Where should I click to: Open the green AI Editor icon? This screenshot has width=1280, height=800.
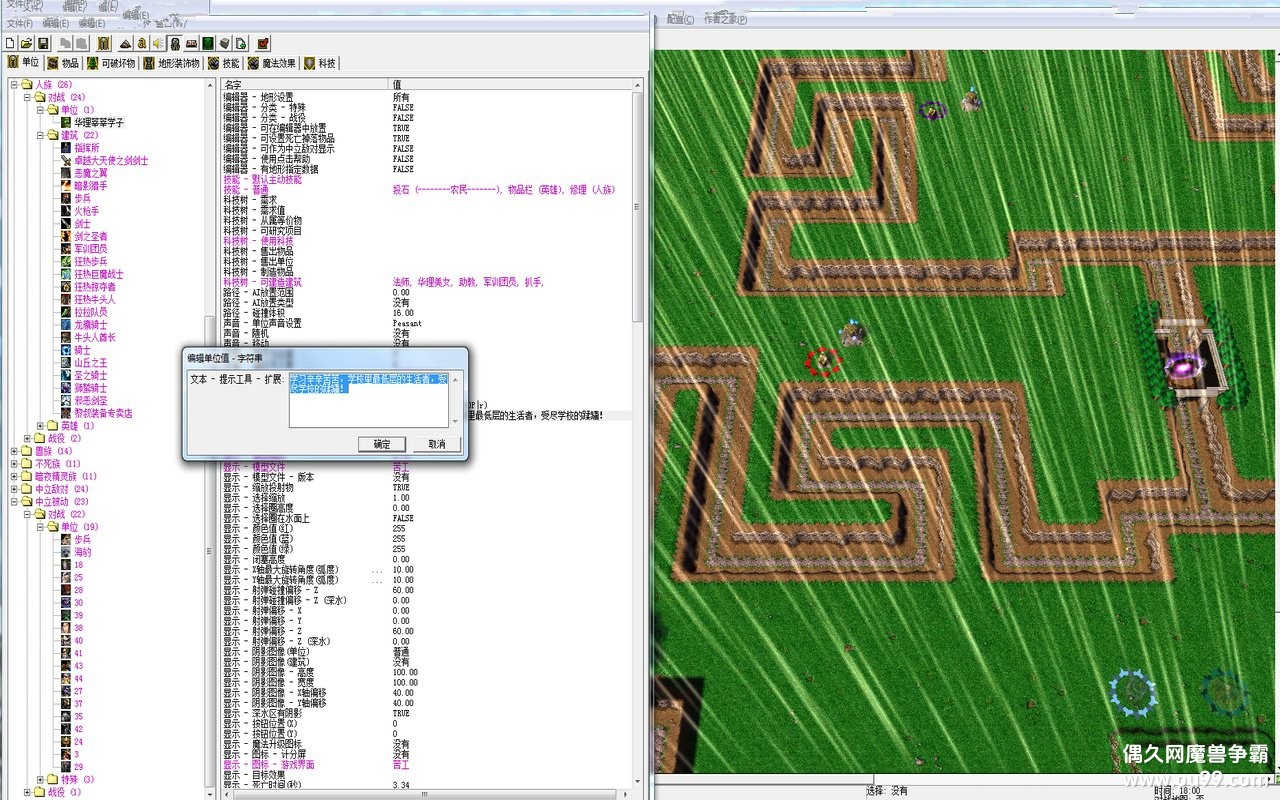point(208,43)
